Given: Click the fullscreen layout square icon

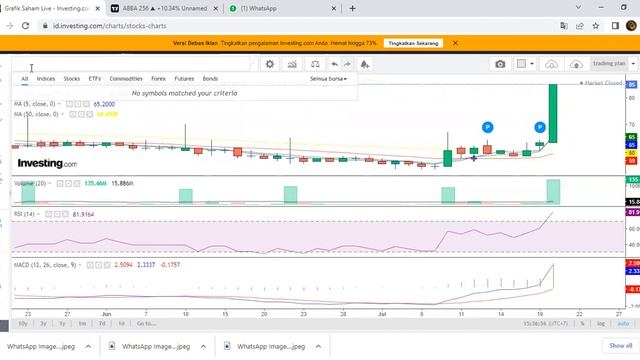Looking at the screenshot, I should click(x=521, y=64).
